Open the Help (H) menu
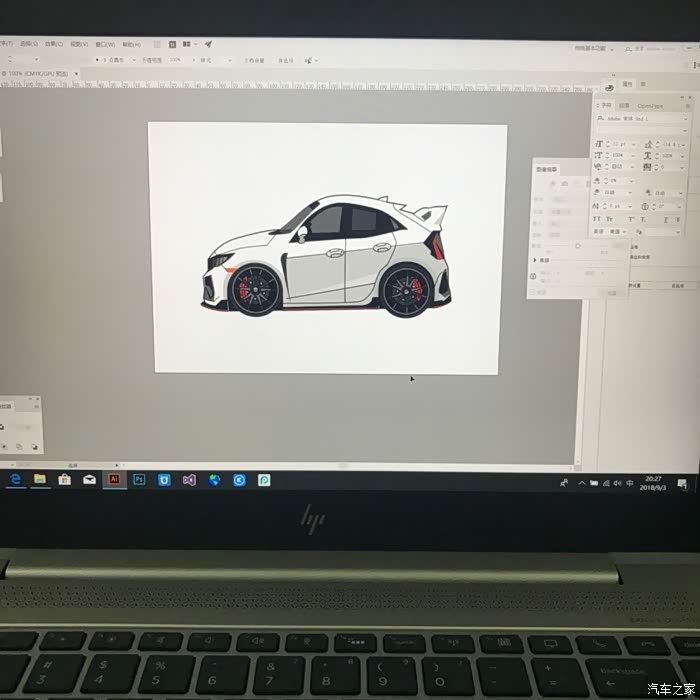Image resolution: width=700 pixels, height=700 pixels. pos(132,44)
